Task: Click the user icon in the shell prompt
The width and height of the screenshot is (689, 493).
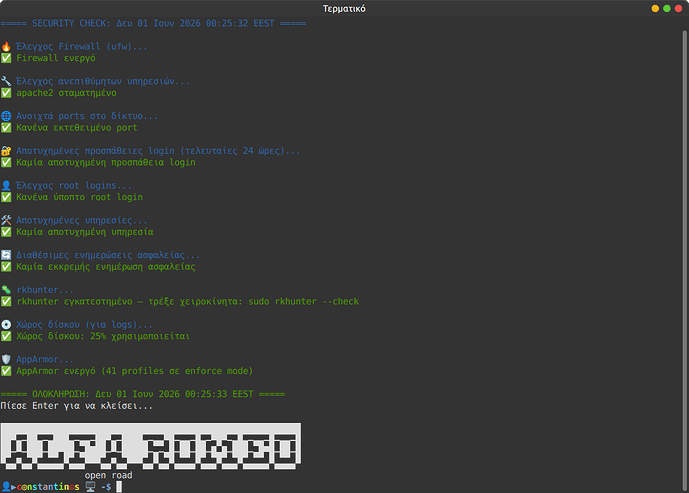Action: pos(6,486)
